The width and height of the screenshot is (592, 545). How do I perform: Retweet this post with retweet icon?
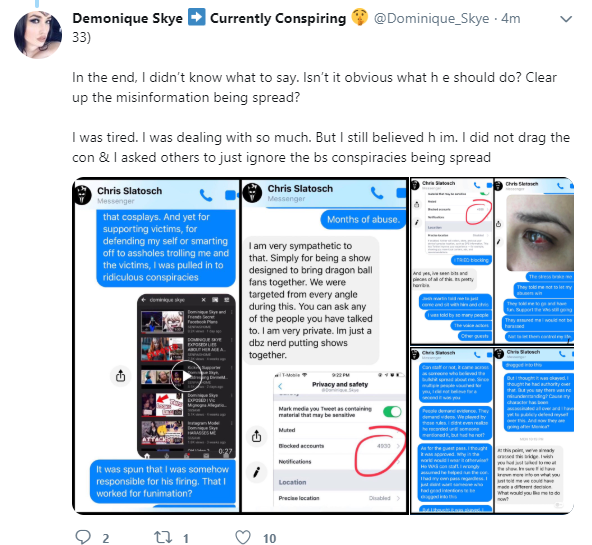point(163,537)
